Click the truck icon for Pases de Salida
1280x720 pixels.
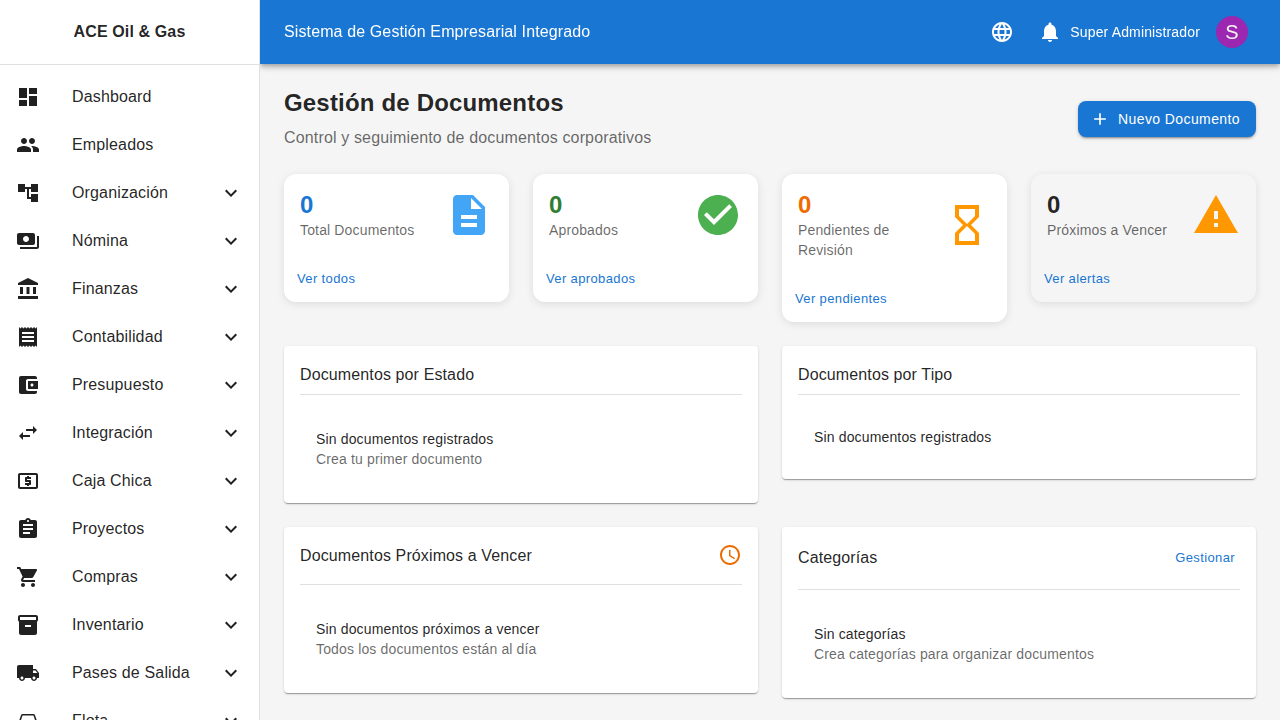28,672
